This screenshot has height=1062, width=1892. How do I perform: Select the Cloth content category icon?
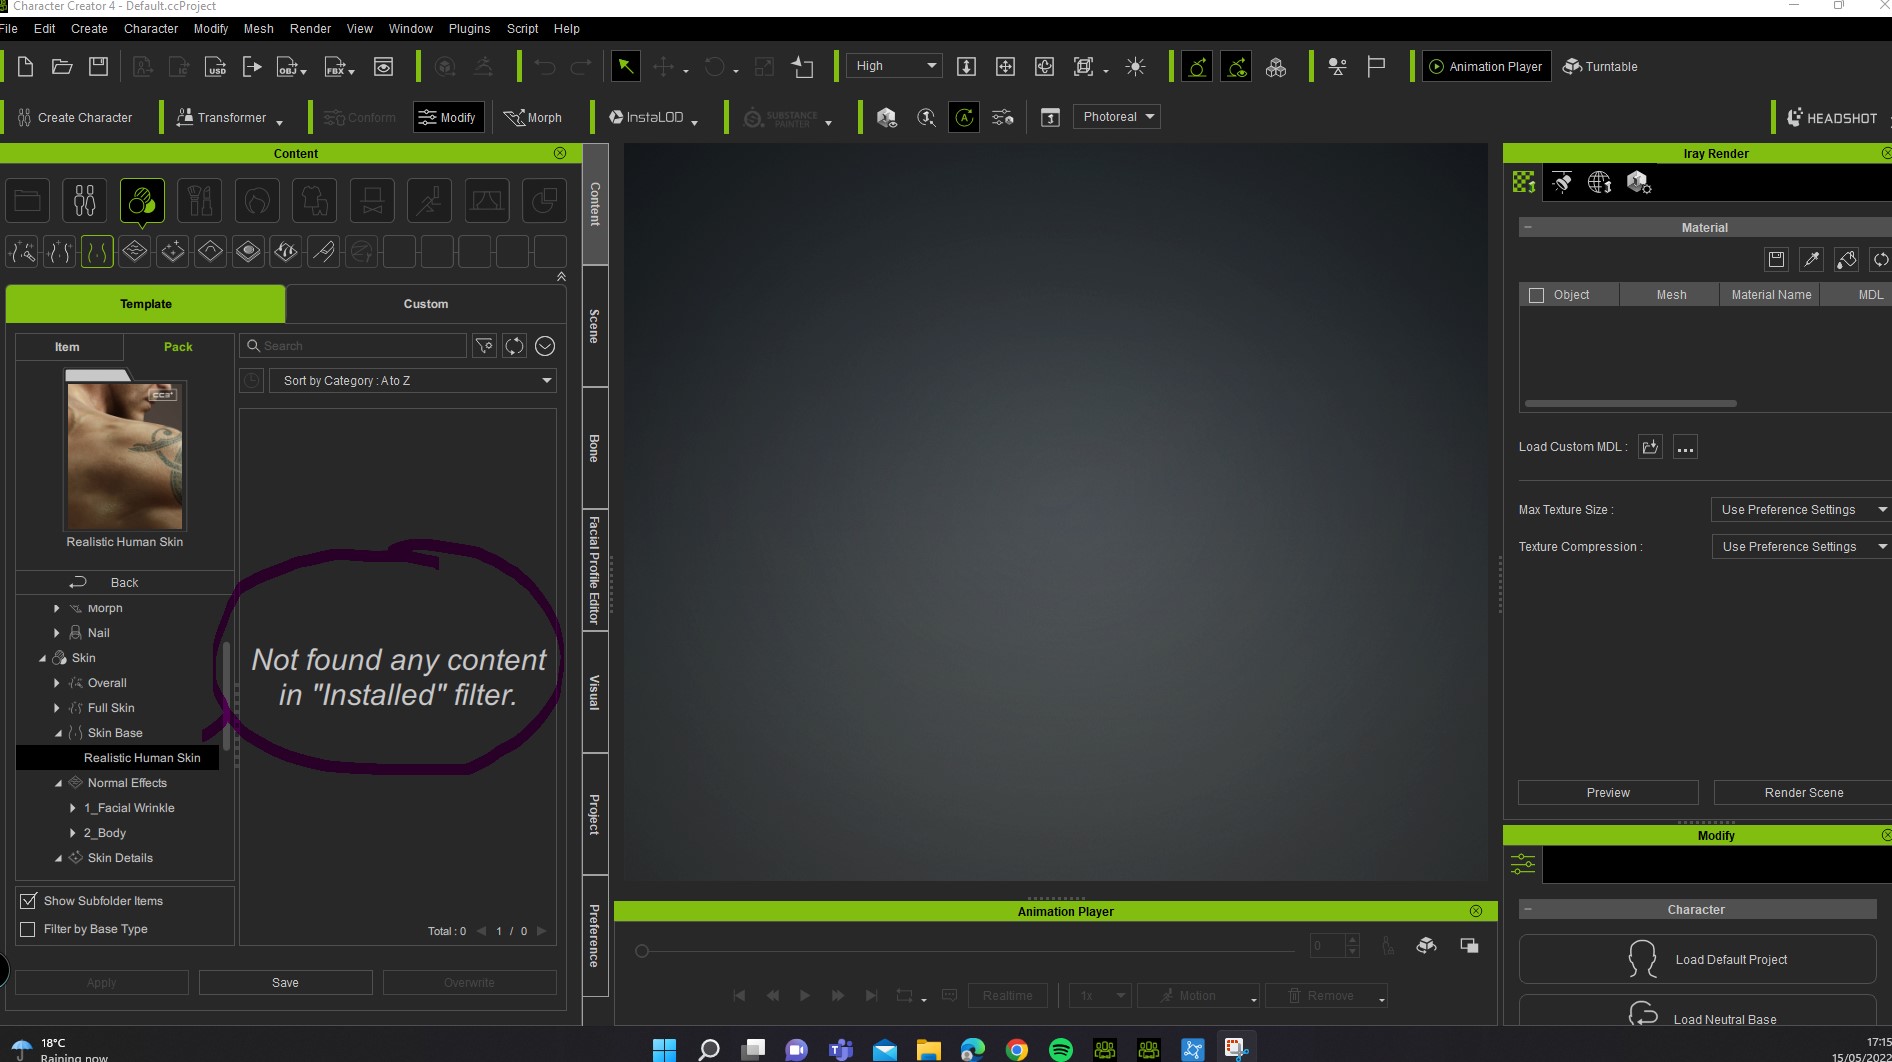pyautogui.click(x=315, y=201)
